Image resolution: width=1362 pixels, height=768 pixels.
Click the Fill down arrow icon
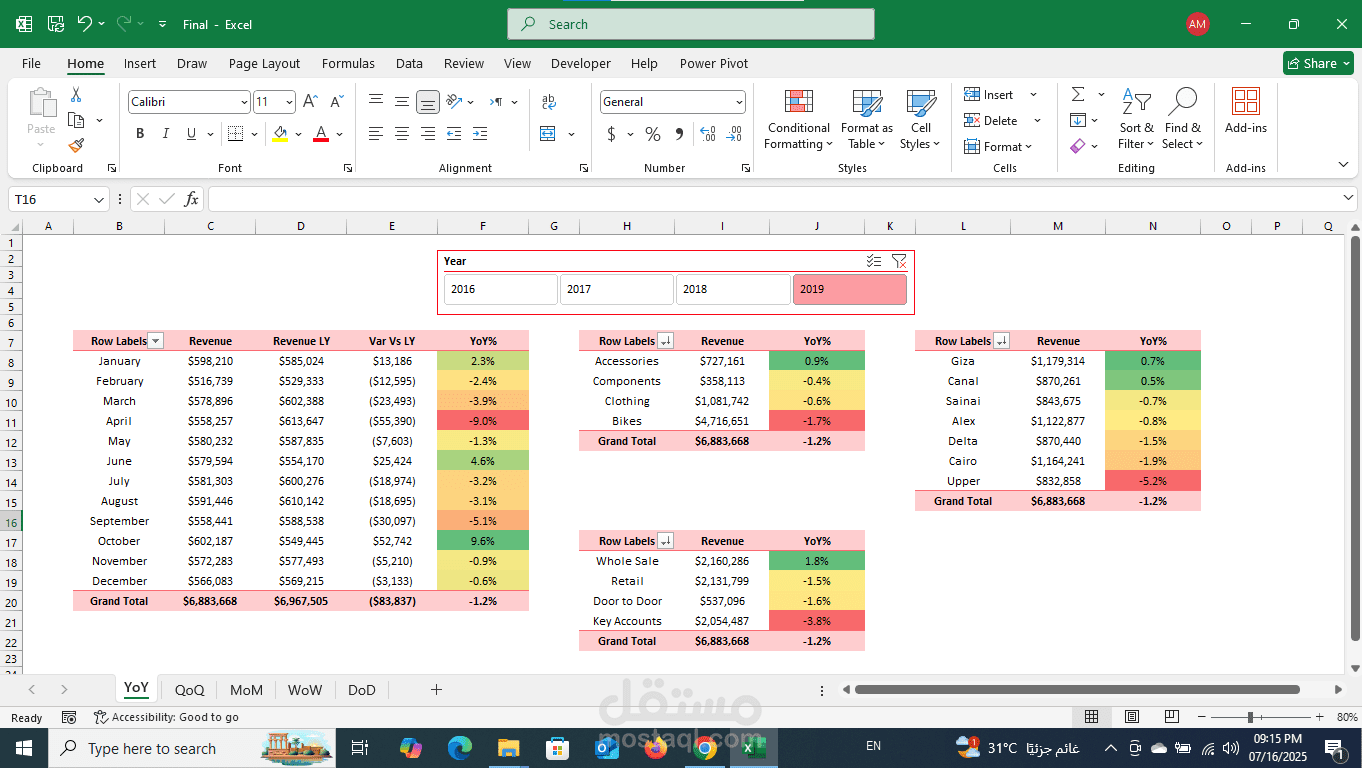point(1078,120)
